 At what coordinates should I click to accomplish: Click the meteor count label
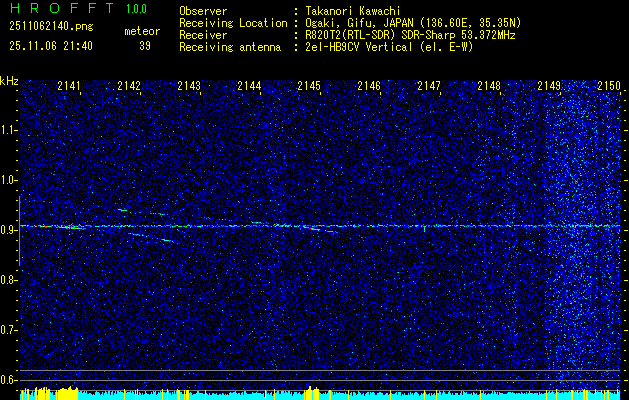click(142, 31)
